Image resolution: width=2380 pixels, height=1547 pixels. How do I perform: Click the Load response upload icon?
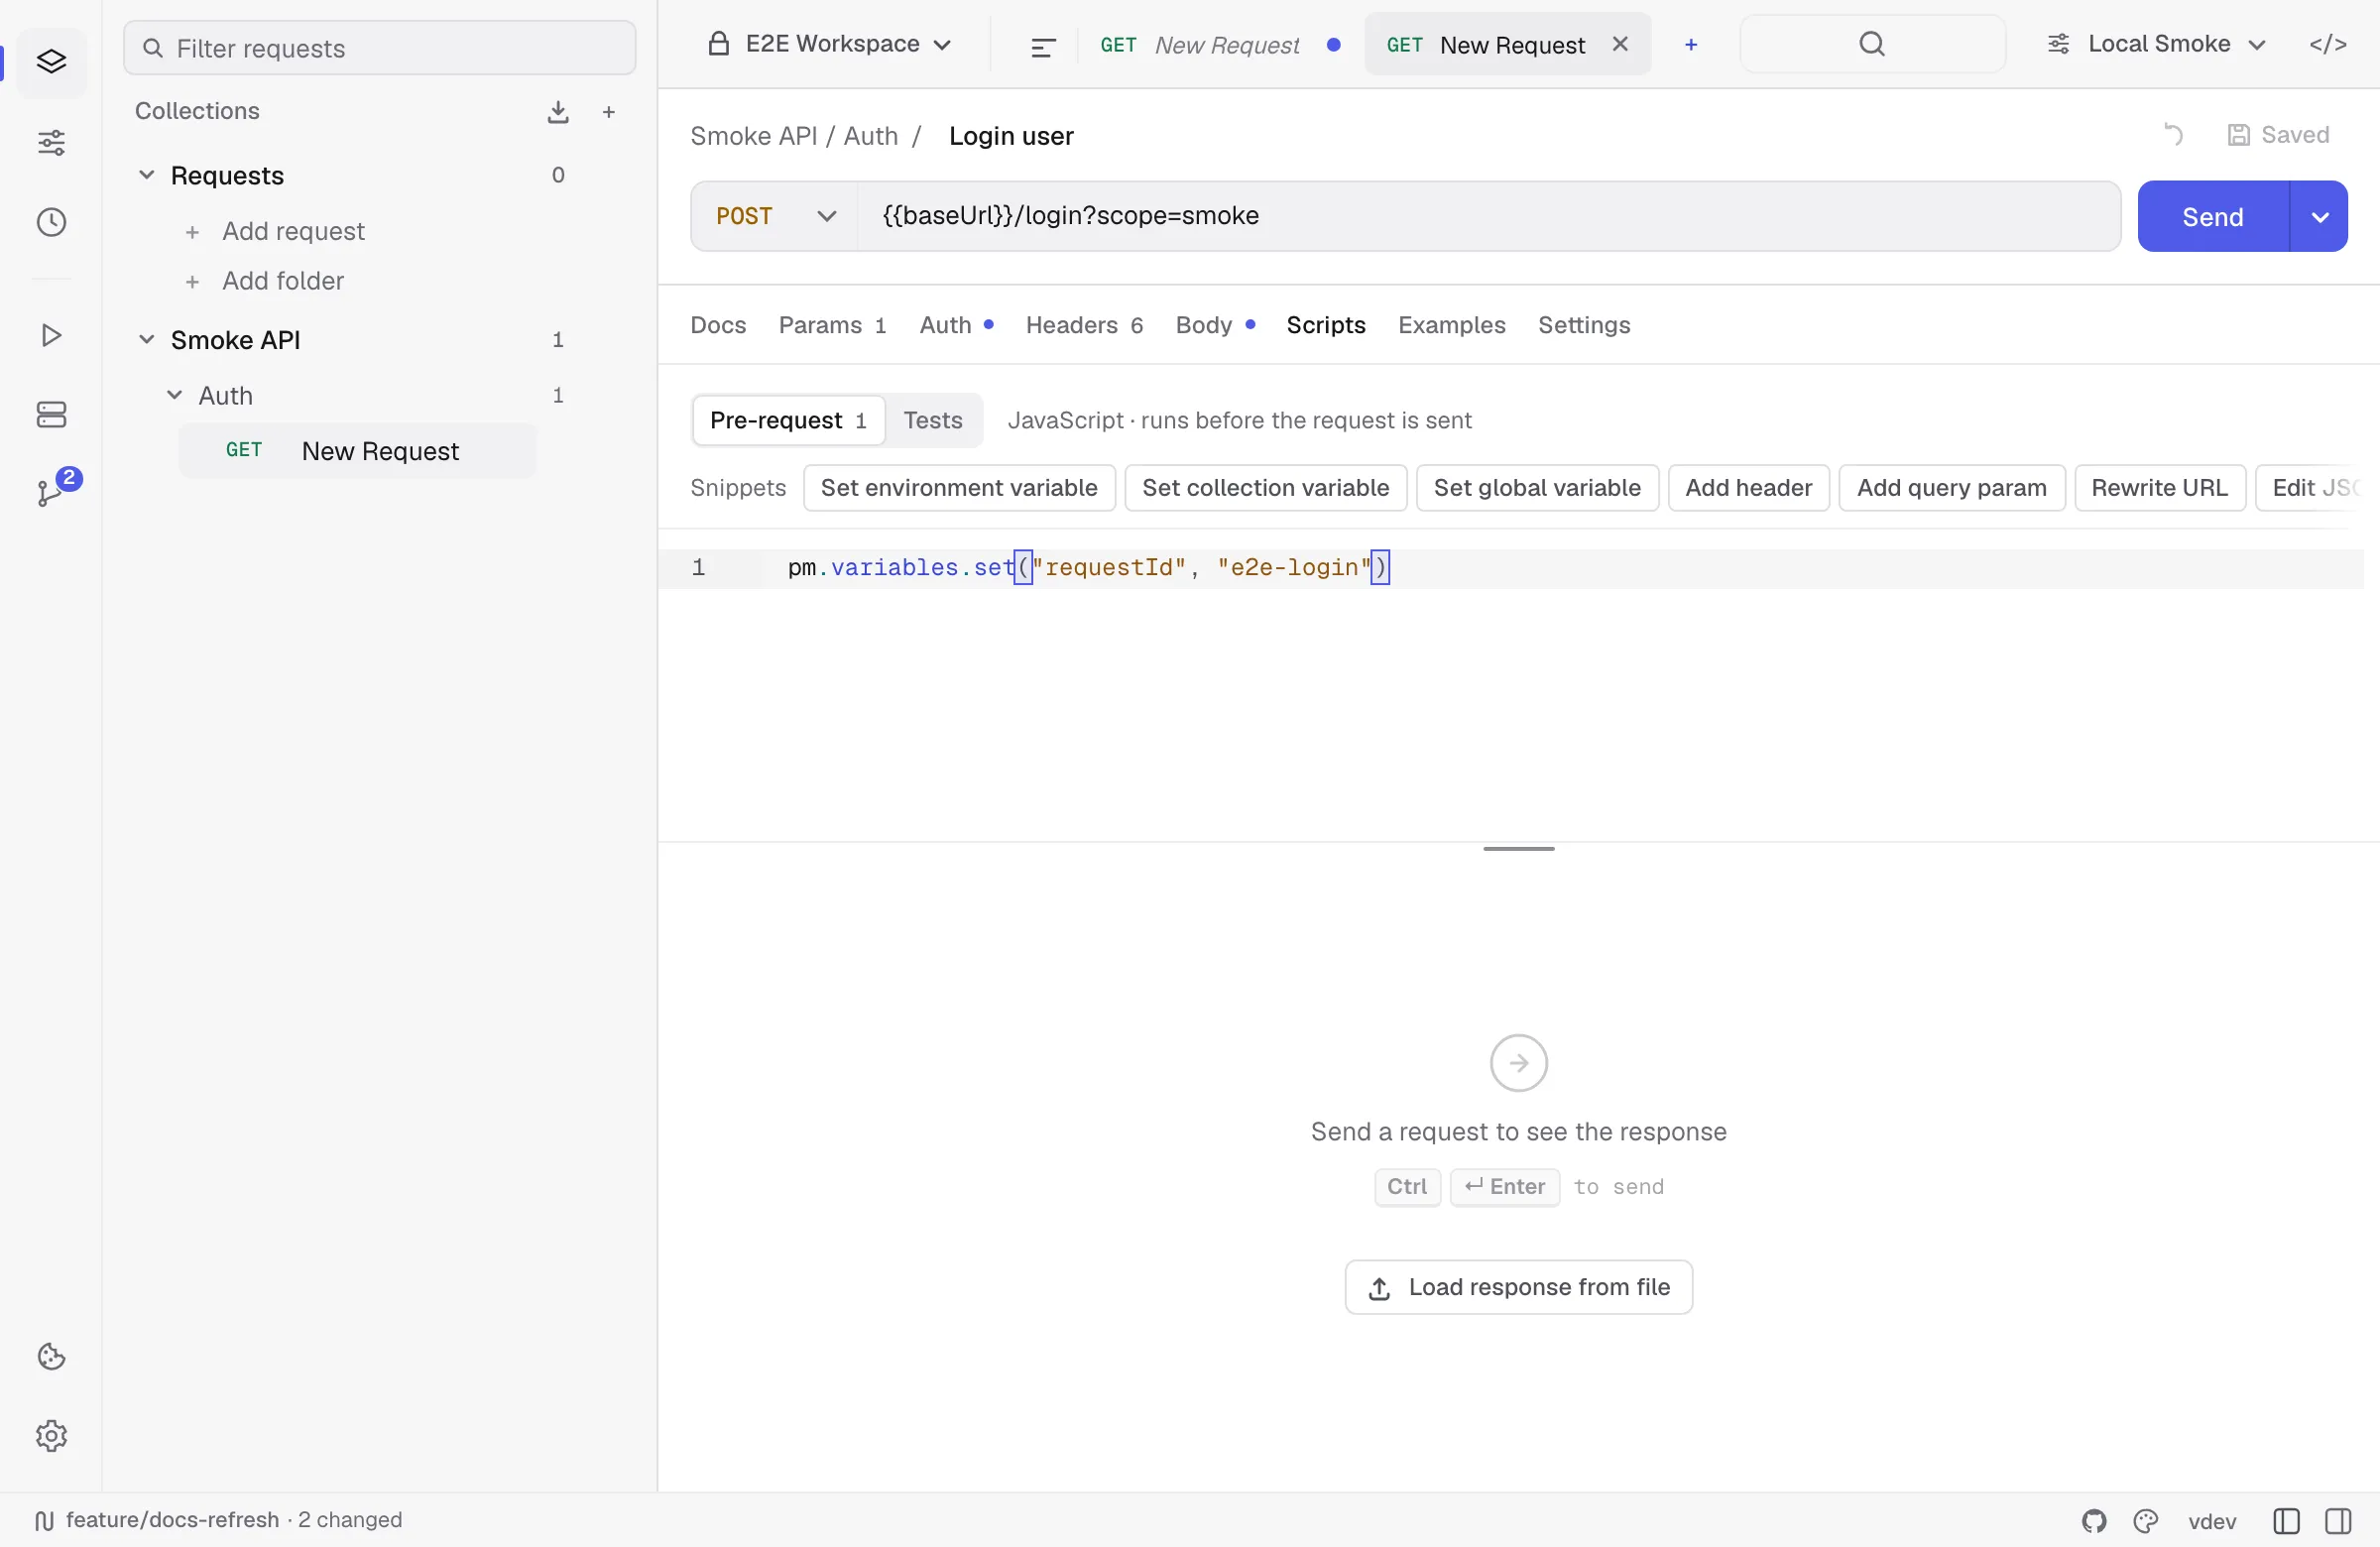[1379, 1288]
